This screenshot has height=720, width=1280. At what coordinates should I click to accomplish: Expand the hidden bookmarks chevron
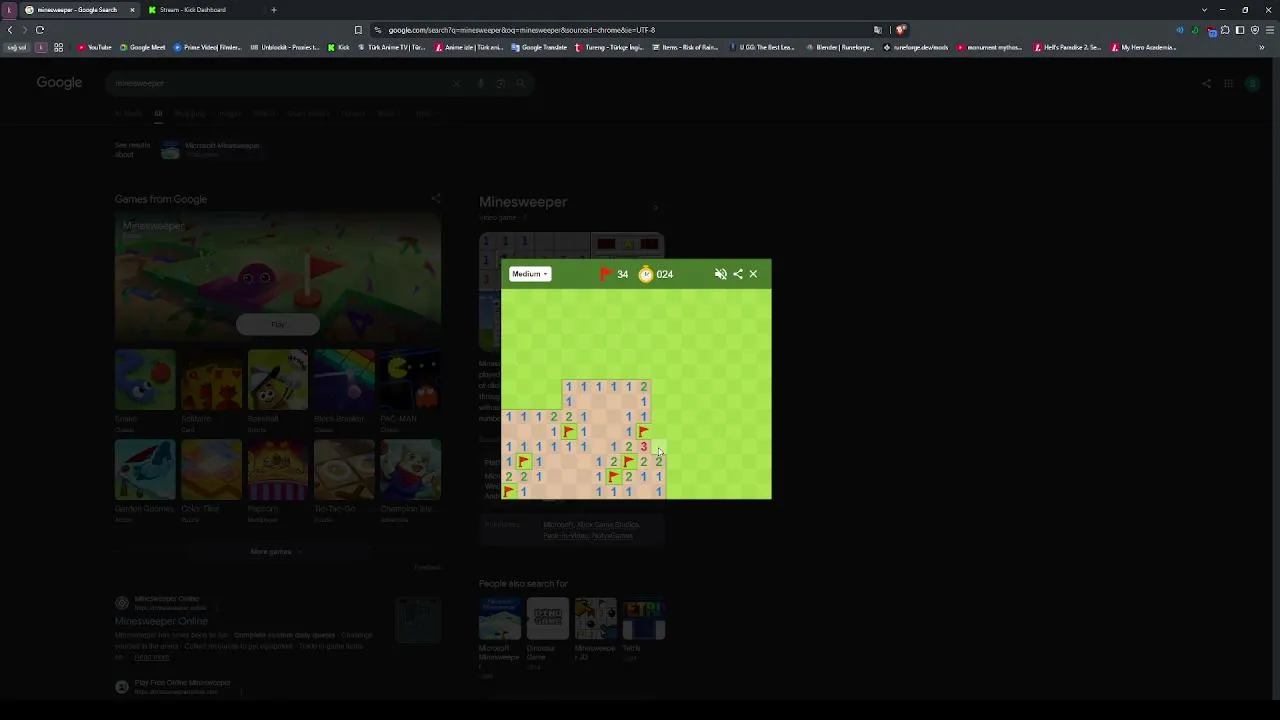coord(1262,47)
